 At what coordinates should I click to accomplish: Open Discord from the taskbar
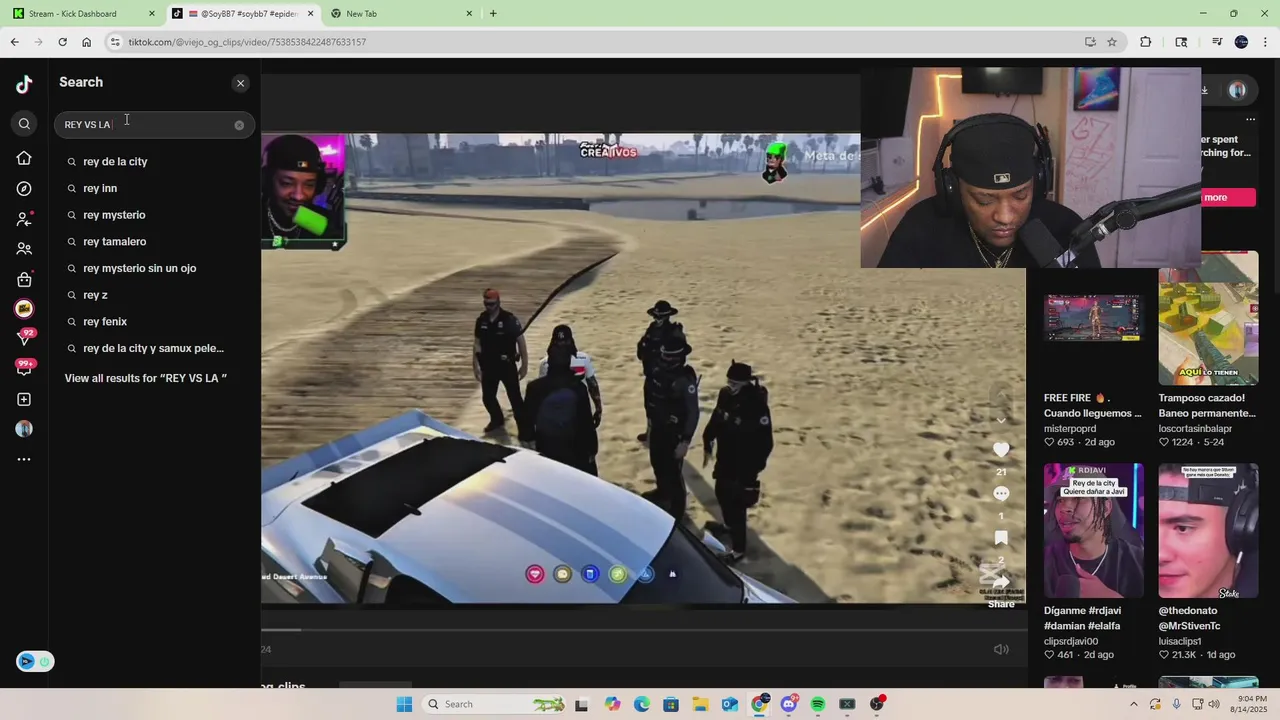tap(789, 704)
